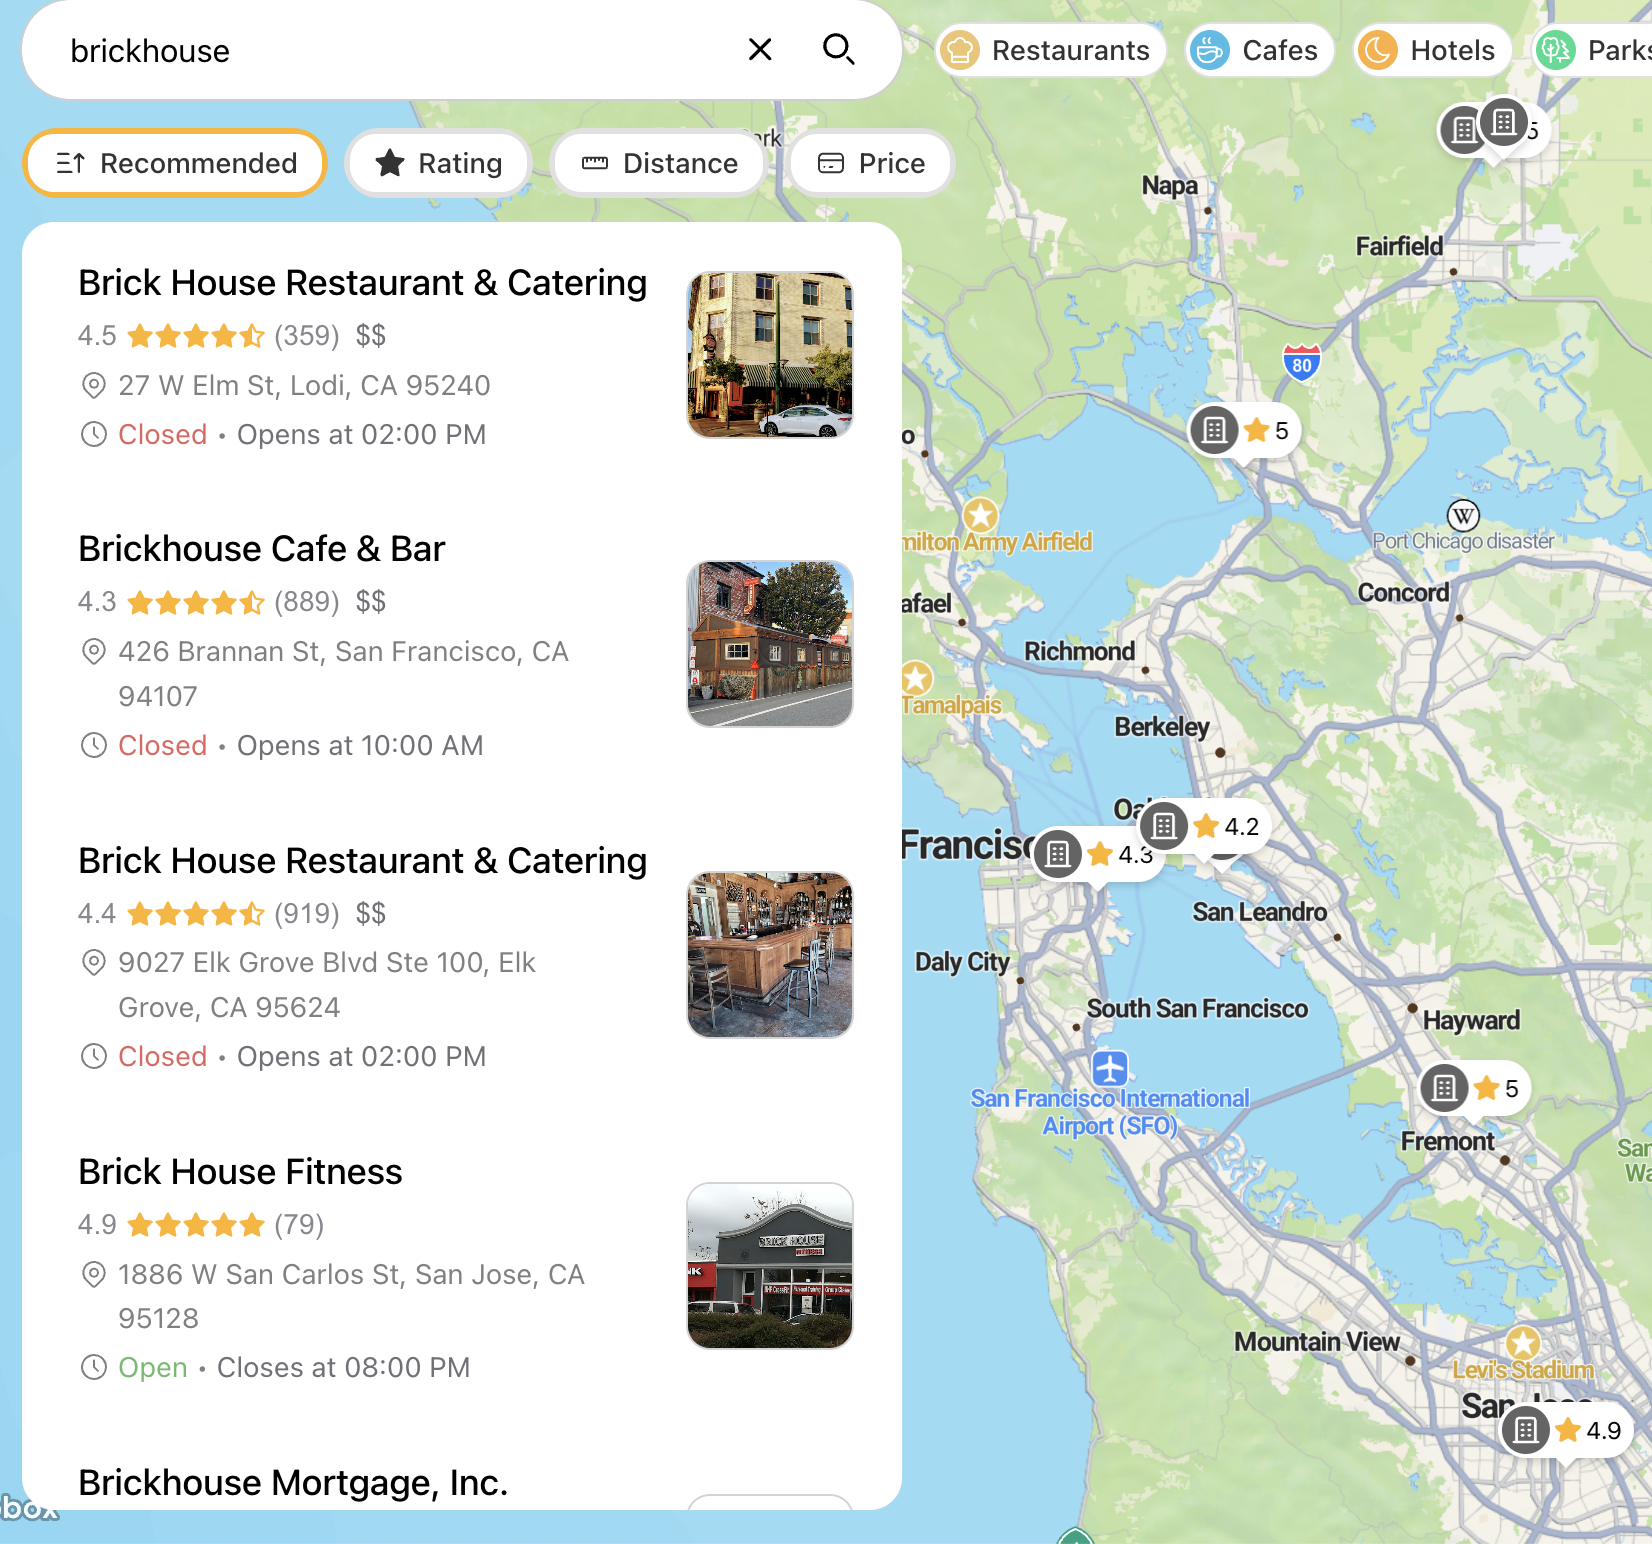This screenshot has height=1544, width=1652.
Task: Sort results by Price
Action: pyautogui.click(x=871, y=163)
